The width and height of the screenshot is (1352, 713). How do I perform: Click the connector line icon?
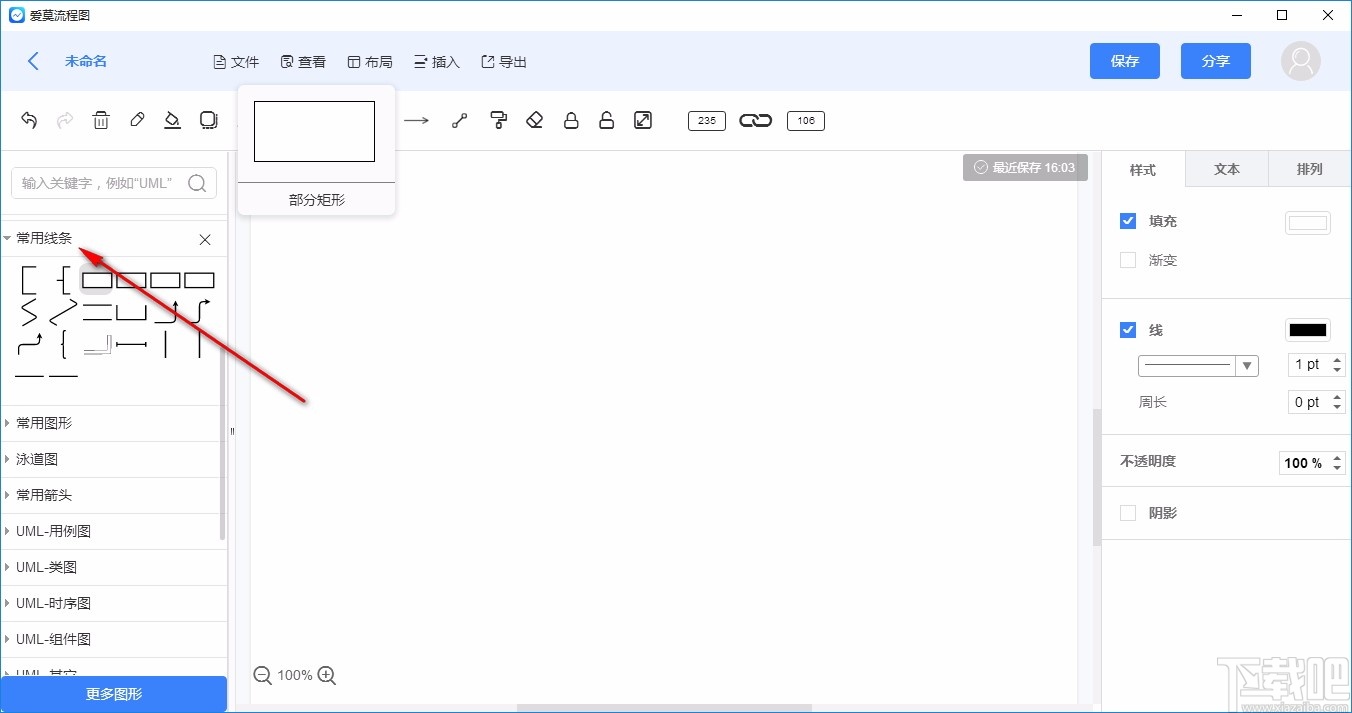point(459,120)
